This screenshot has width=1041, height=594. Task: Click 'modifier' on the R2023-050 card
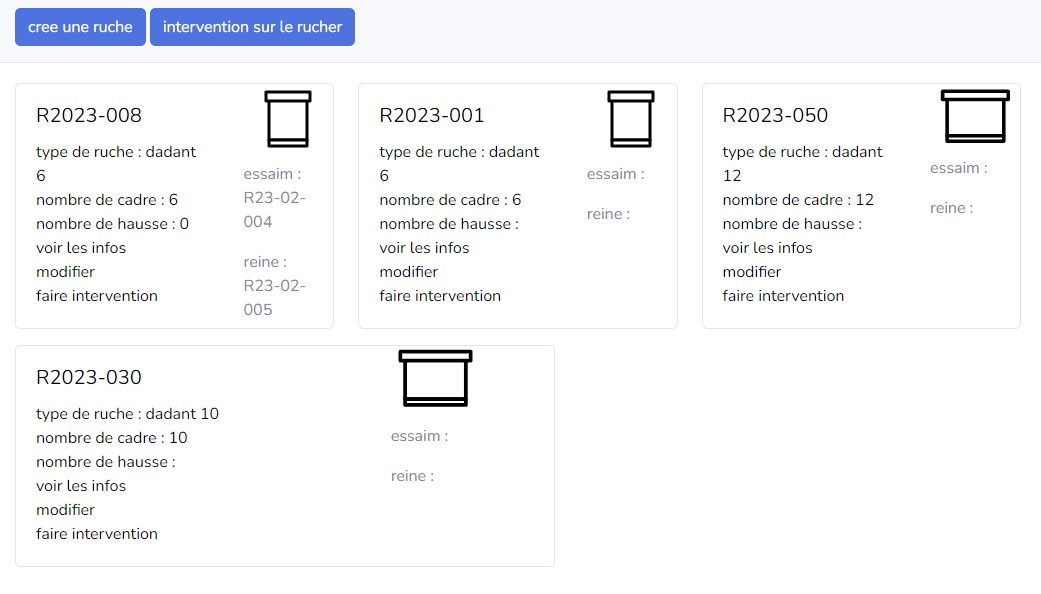(751, 271)
